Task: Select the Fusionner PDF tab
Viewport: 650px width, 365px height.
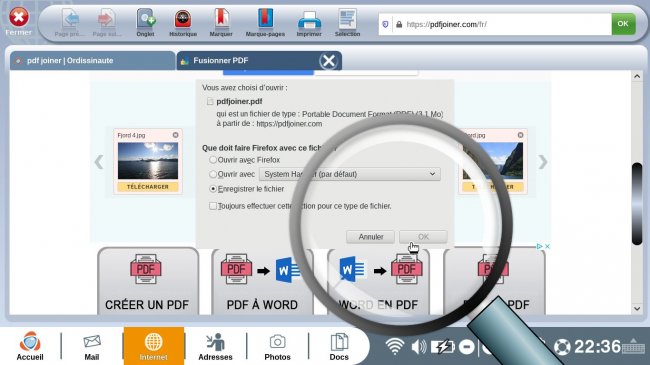Action: click(249, 61)
